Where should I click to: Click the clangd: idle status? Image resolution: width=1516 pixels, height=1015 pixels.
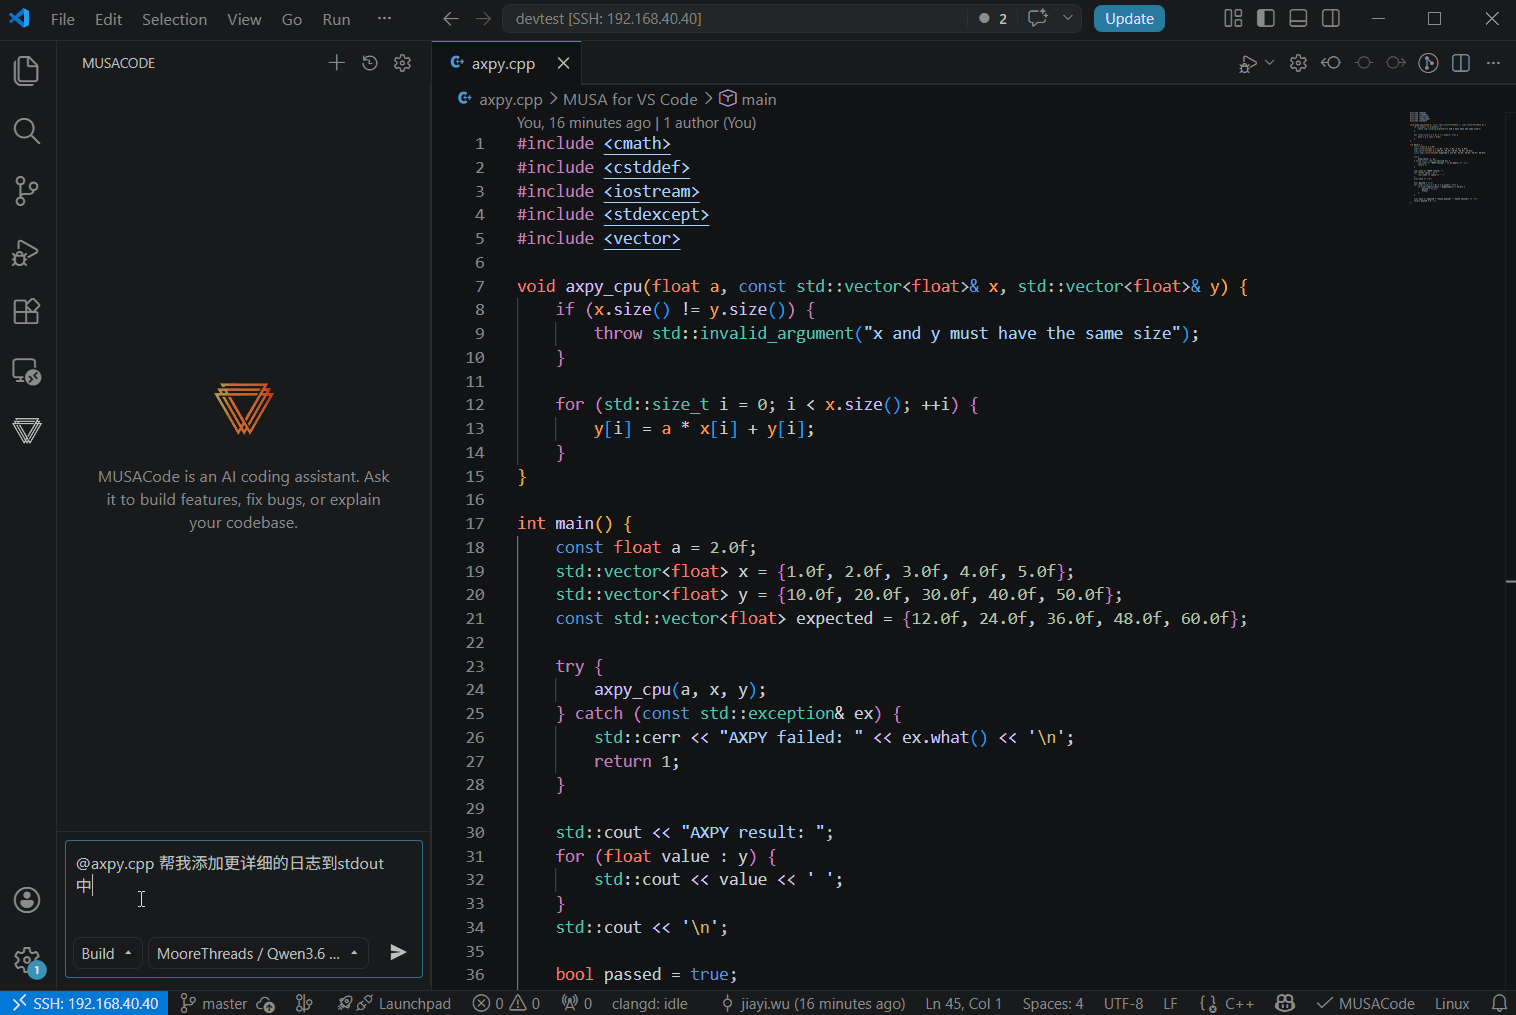[x=650, y=1003]
